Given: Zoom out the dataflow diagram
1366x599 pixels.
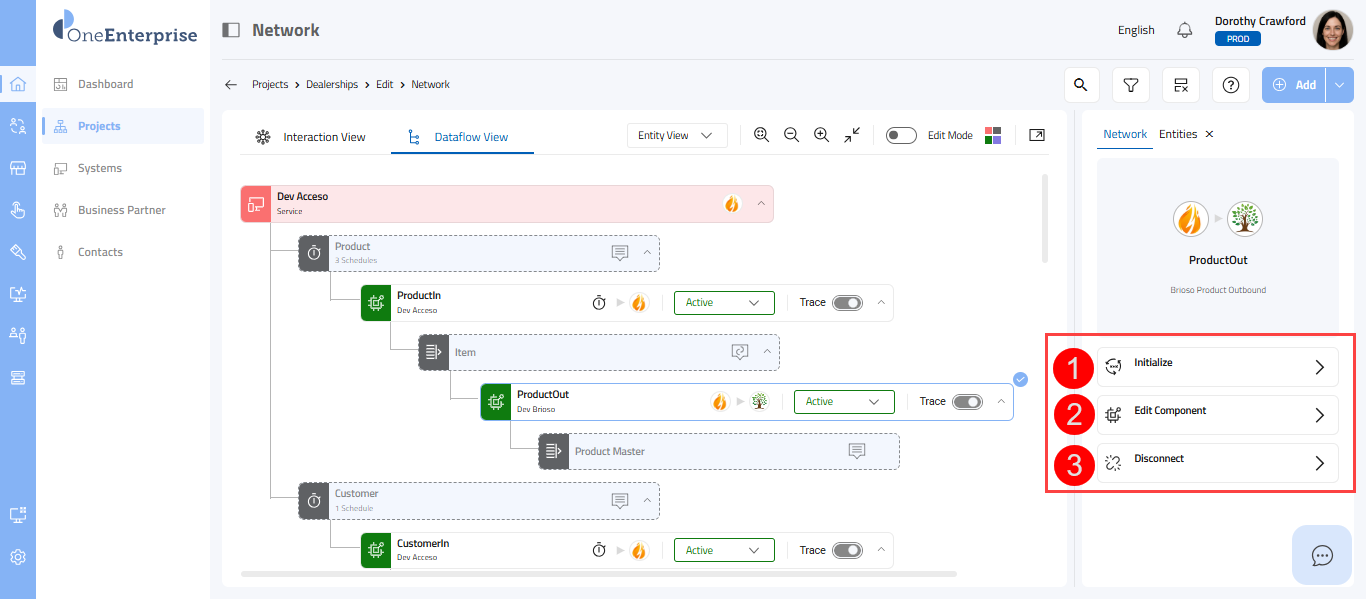Looking at the screenshot, I should coord(791,135).
